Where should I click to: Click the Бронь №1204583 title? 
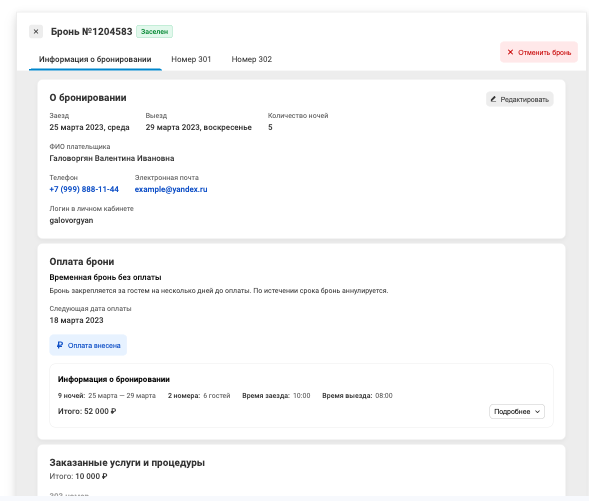92,32
